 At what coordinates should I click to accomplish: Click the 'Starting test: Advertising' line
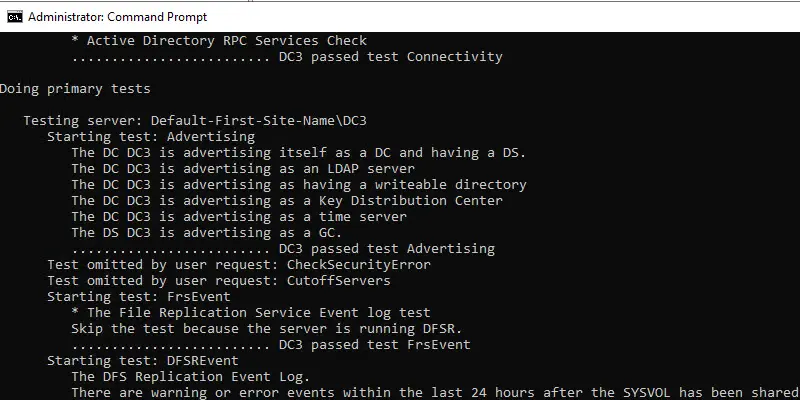[x=151, y=137]
